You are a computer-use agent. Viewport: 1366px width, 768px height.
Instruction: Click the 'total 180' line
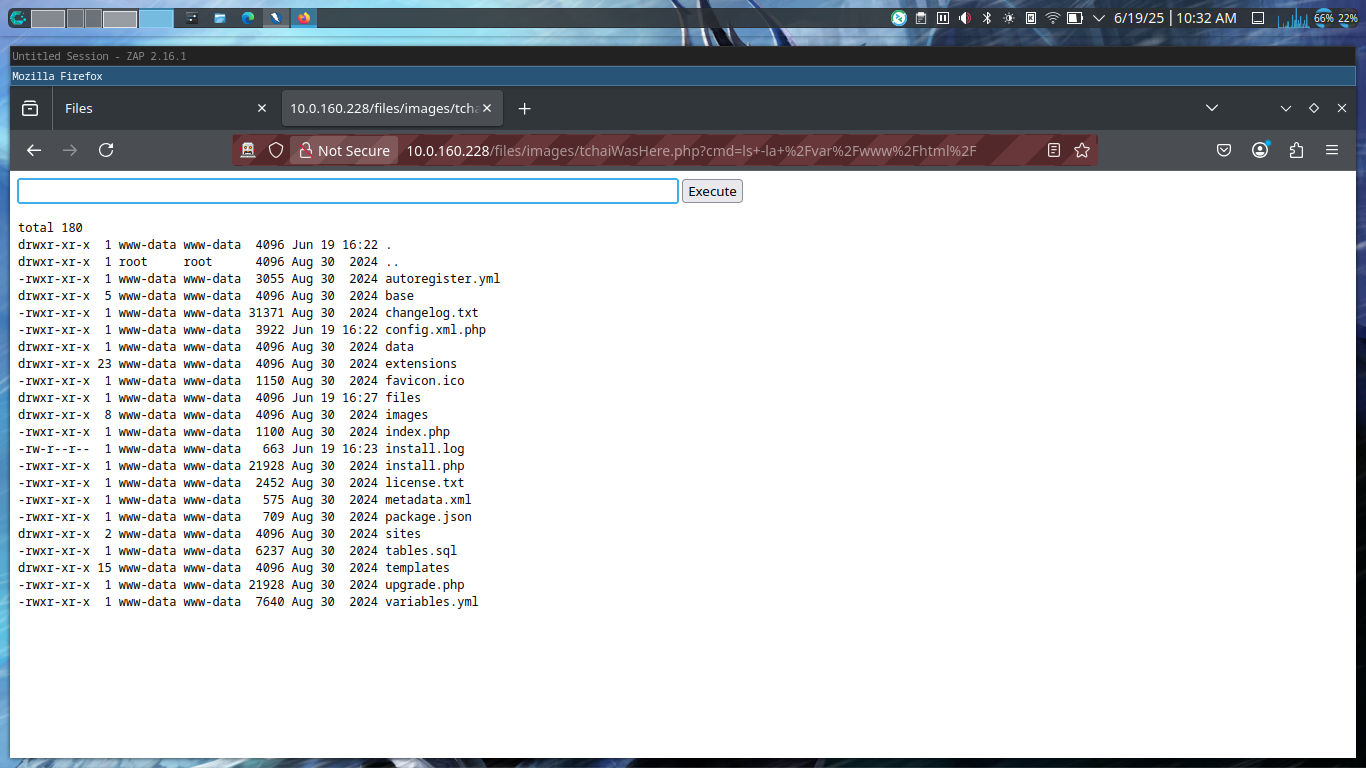50,228
